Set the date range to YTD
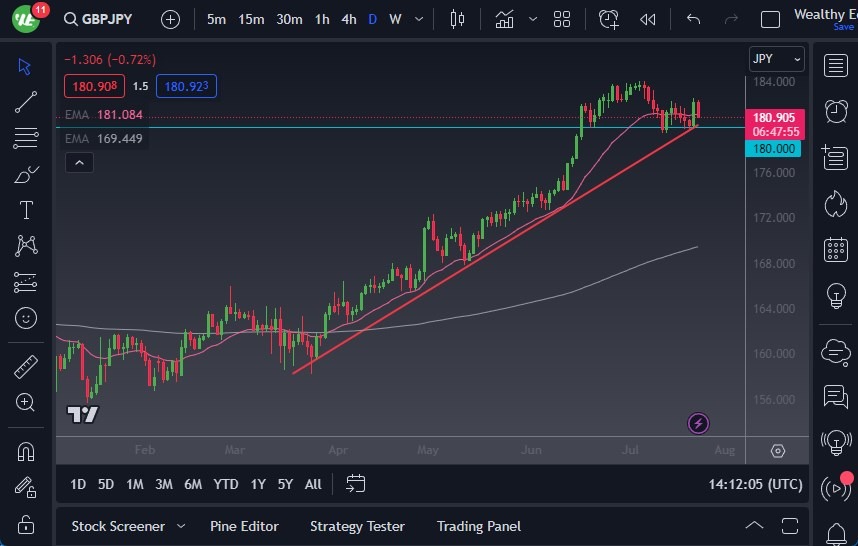Screen dimensions: 858x546 226,484
